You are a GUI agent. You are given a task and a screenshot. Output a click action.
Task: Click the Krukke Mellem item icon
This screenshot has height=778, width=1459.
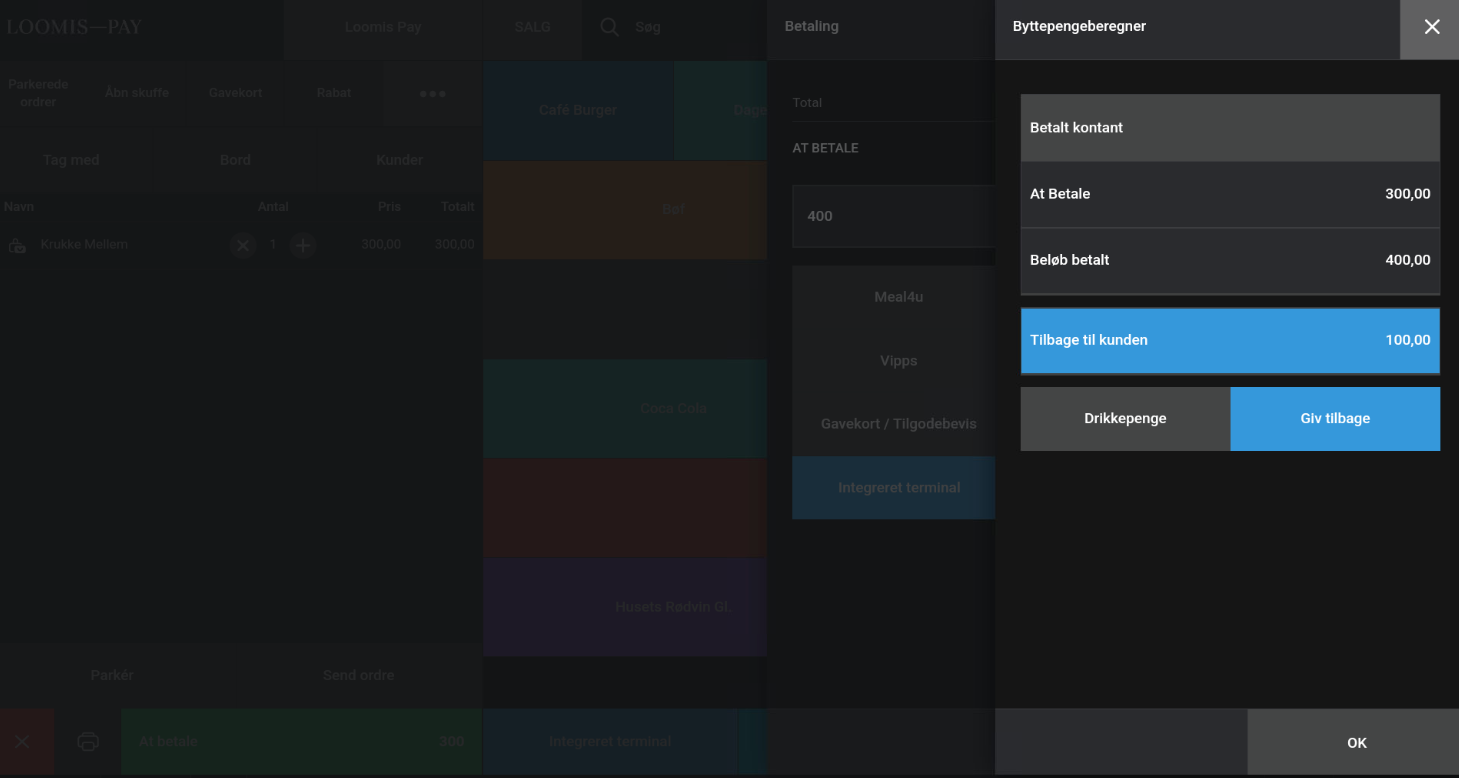click(17, 245)
